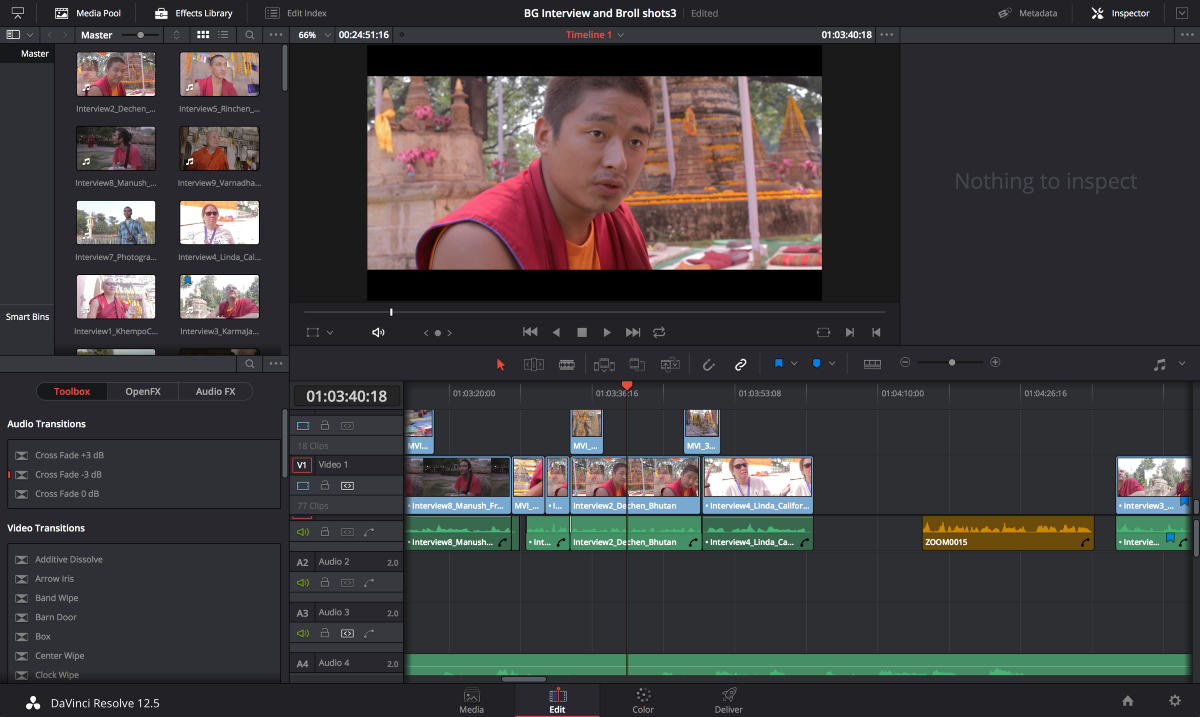Open the Effects Library panel

coord(193,13)
